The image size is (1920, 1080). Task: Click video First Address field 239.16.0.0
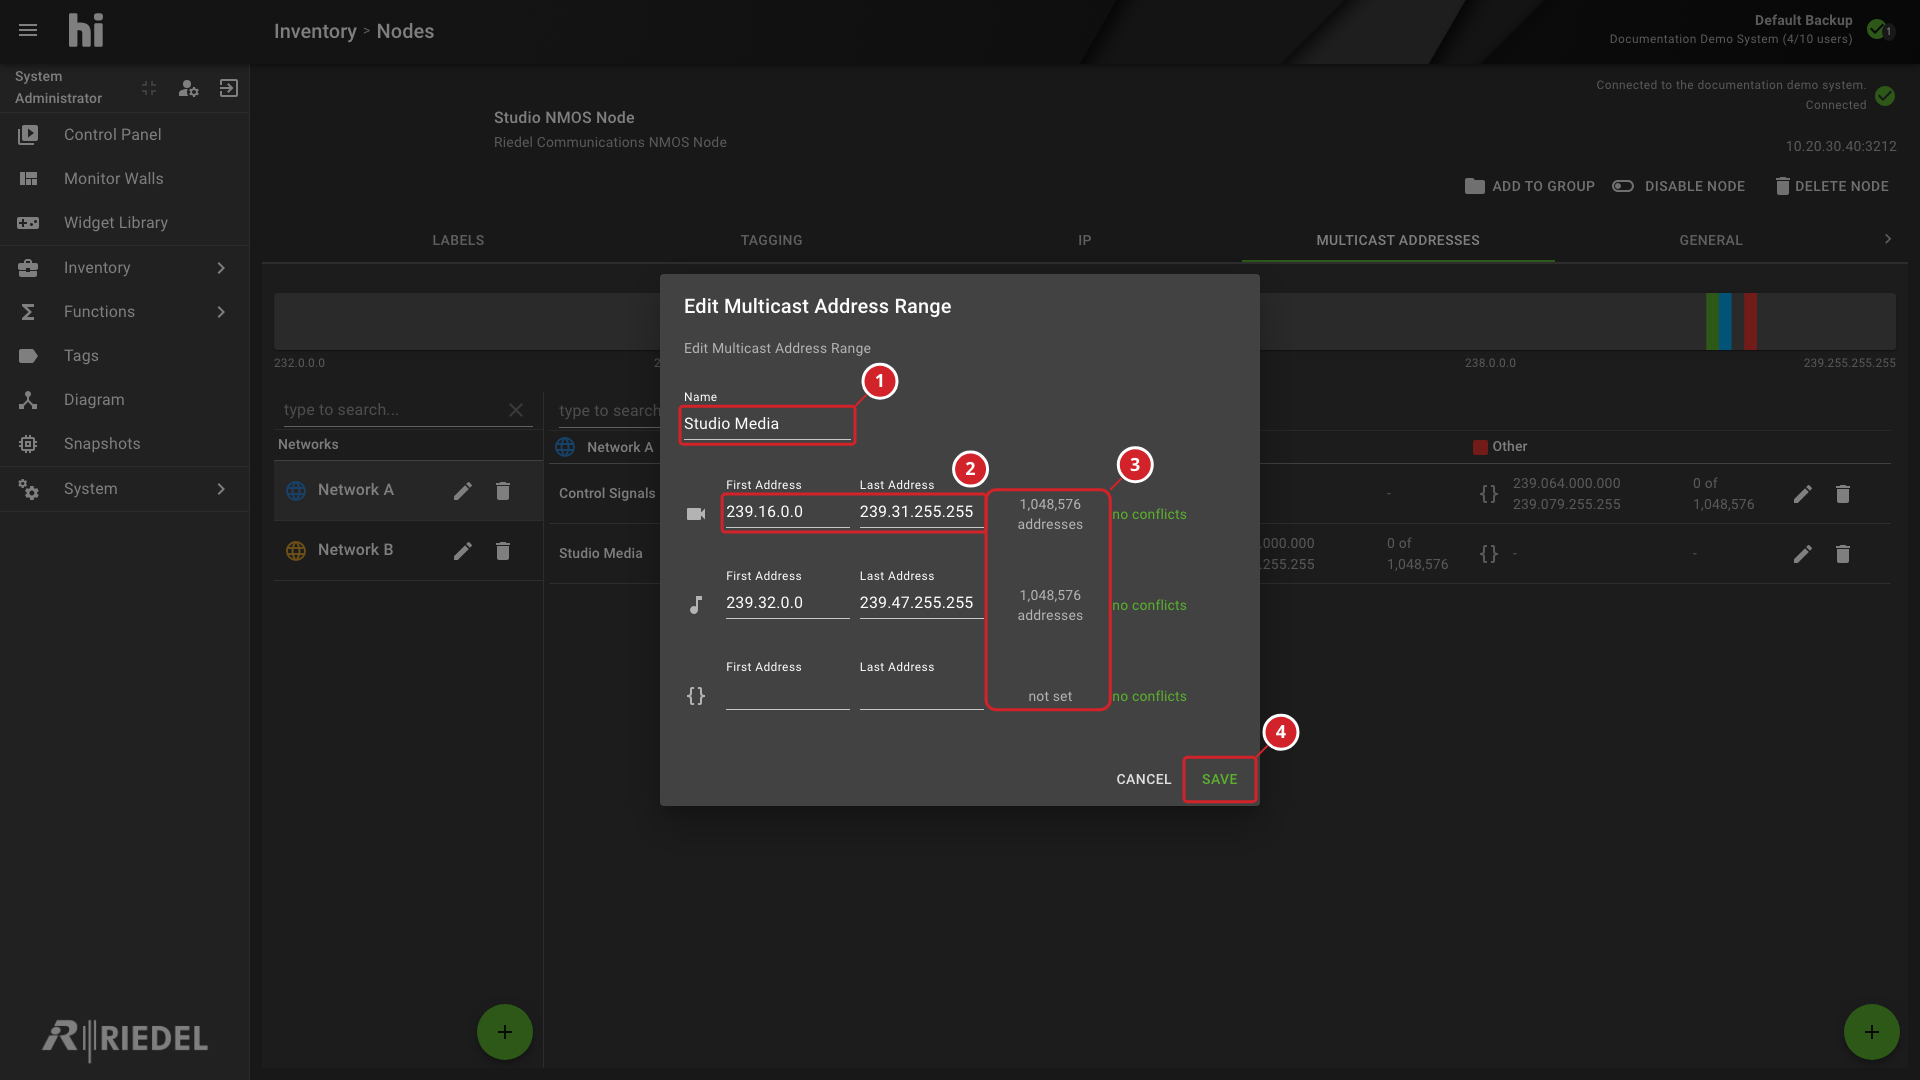click(x=787, y=512)
